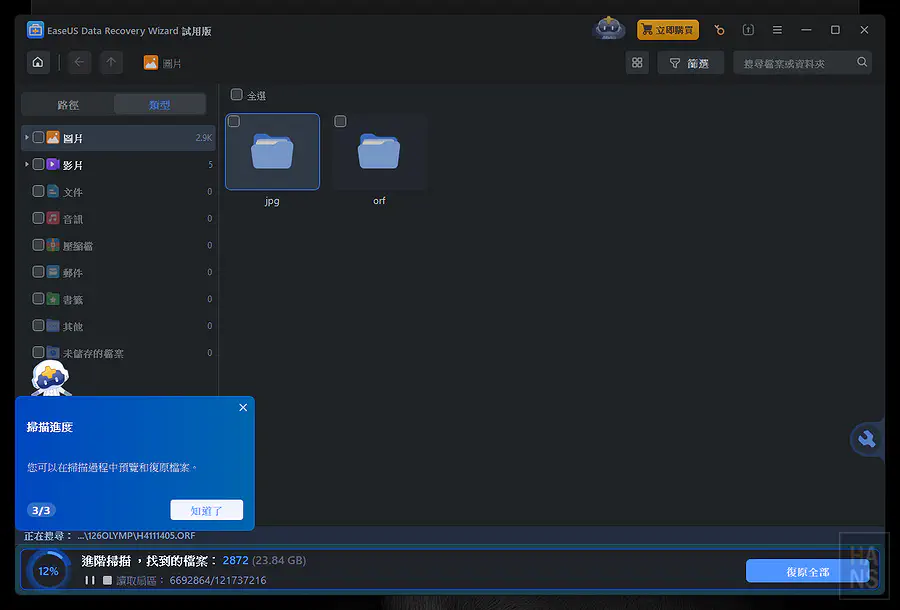Open the hamburger menu icon
Viewport: 900px width, 610px height.
[x=777, y=30]
